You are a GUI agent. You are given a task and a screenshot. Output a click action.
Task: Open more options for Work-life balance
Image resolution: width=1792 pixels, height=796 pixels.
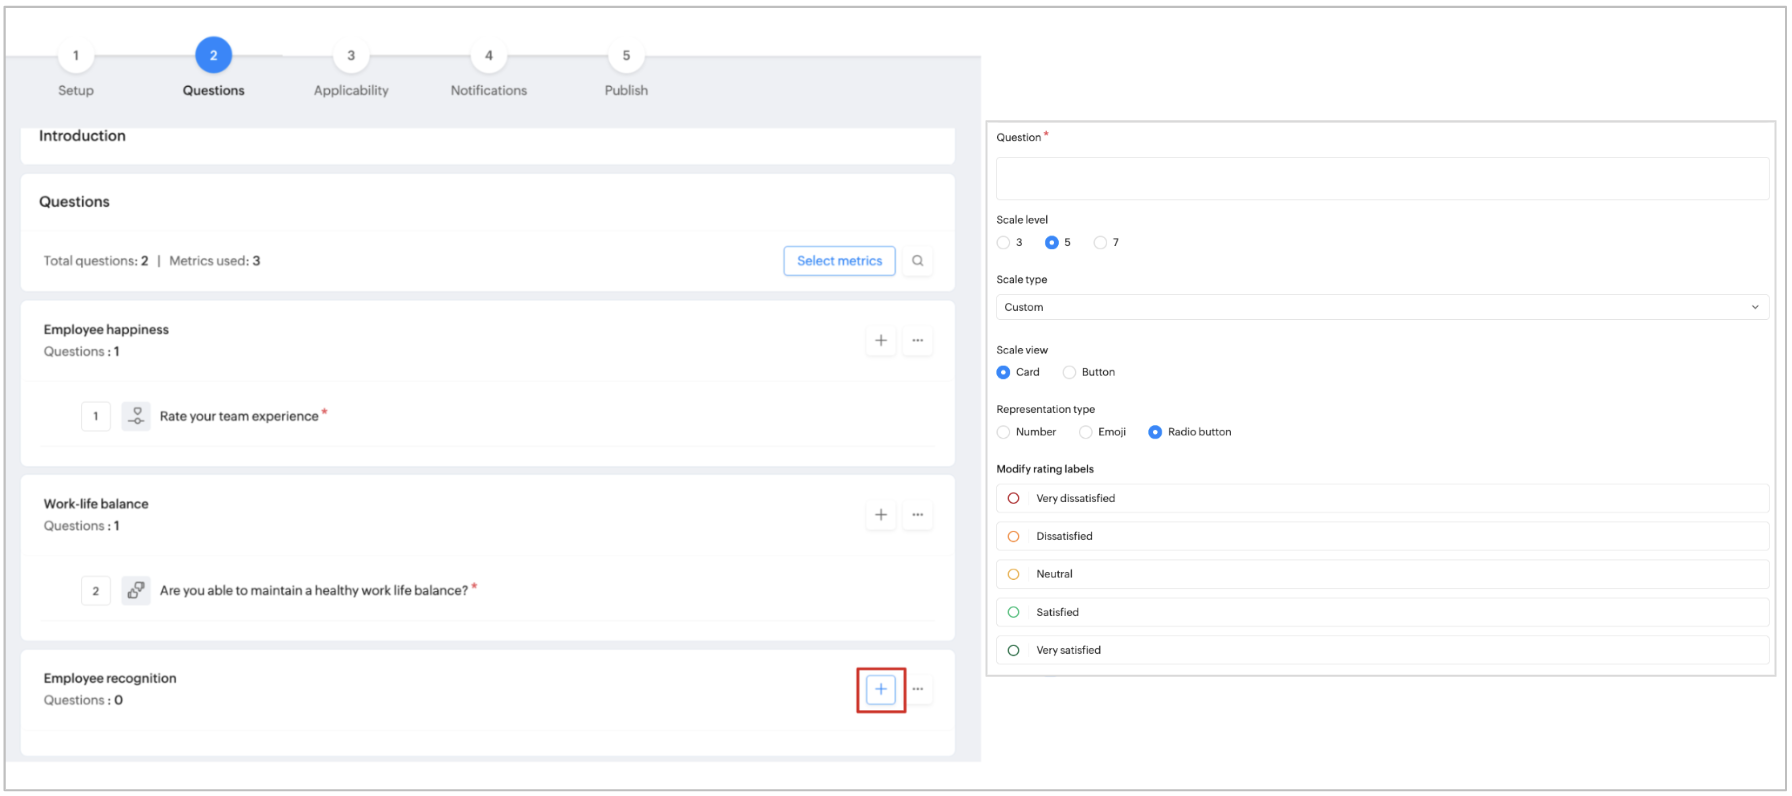coord(917,515)
